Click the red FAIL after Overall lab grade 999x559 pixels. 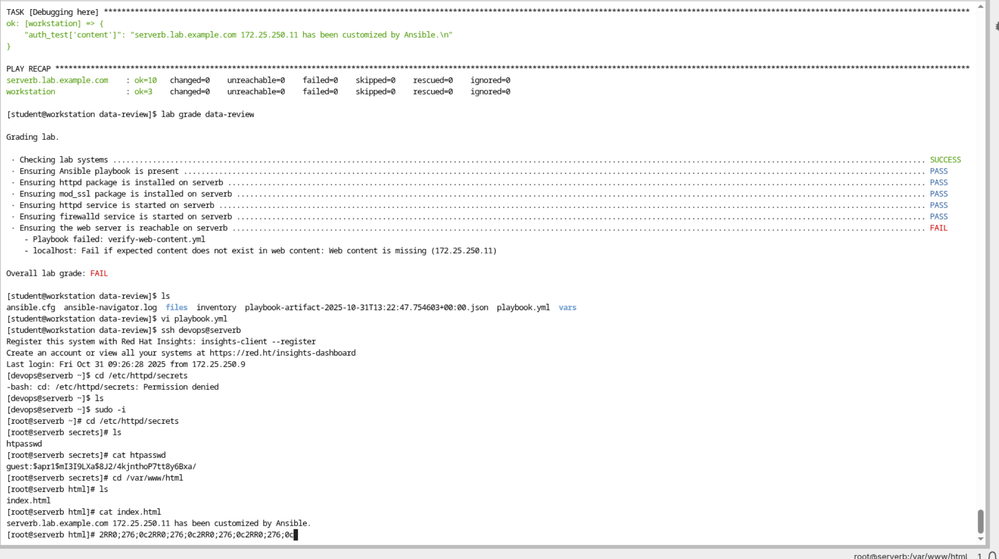99,274
